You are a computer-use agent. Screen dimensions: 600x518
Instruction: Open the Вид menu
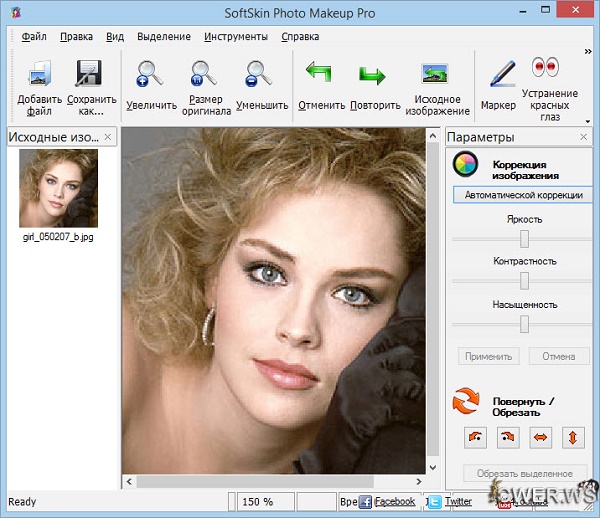tap(115, 36)
